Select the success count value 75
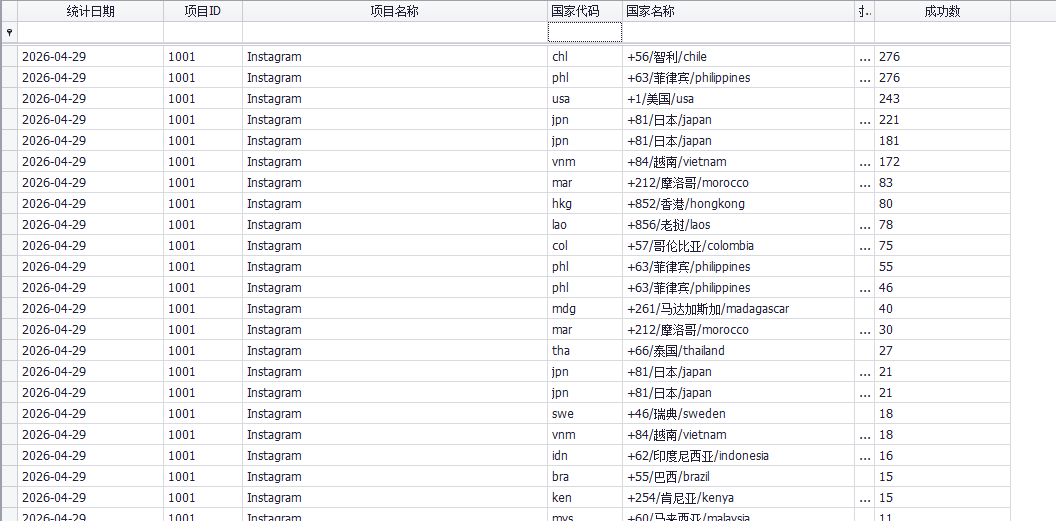The width and height of the screenshot is (1056, 521). coord(942,246)
